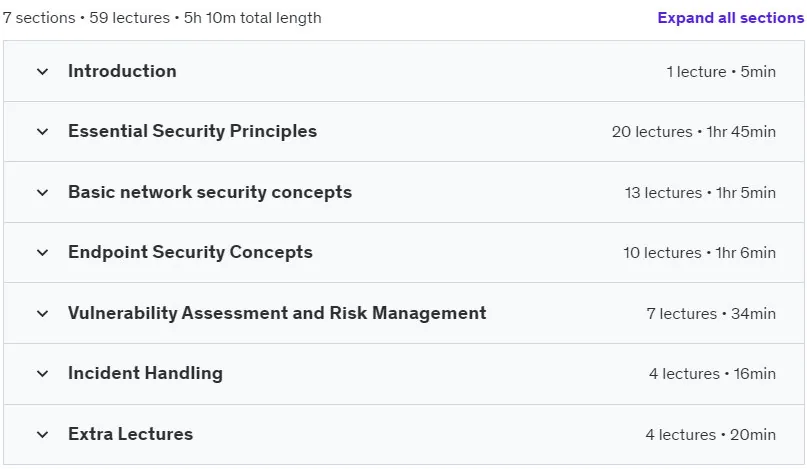Open Vulnerability Assessment and Risk Management title
The height and width of the screenshot is (469, 807).
point(277,313)
